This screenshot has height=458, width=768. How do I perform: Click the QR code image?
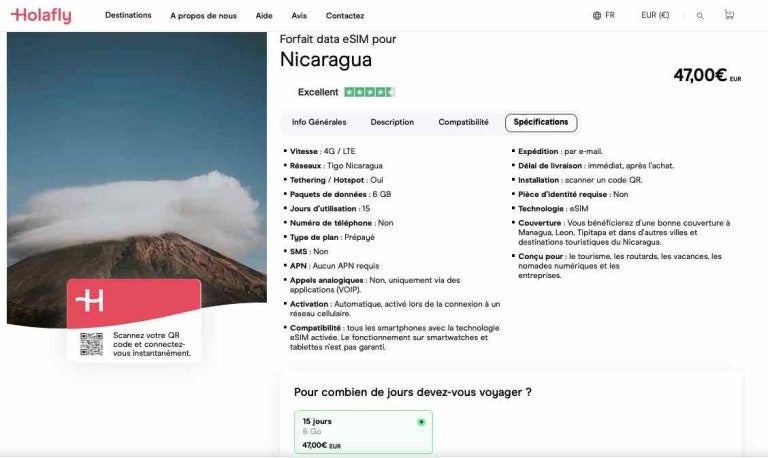92,344
